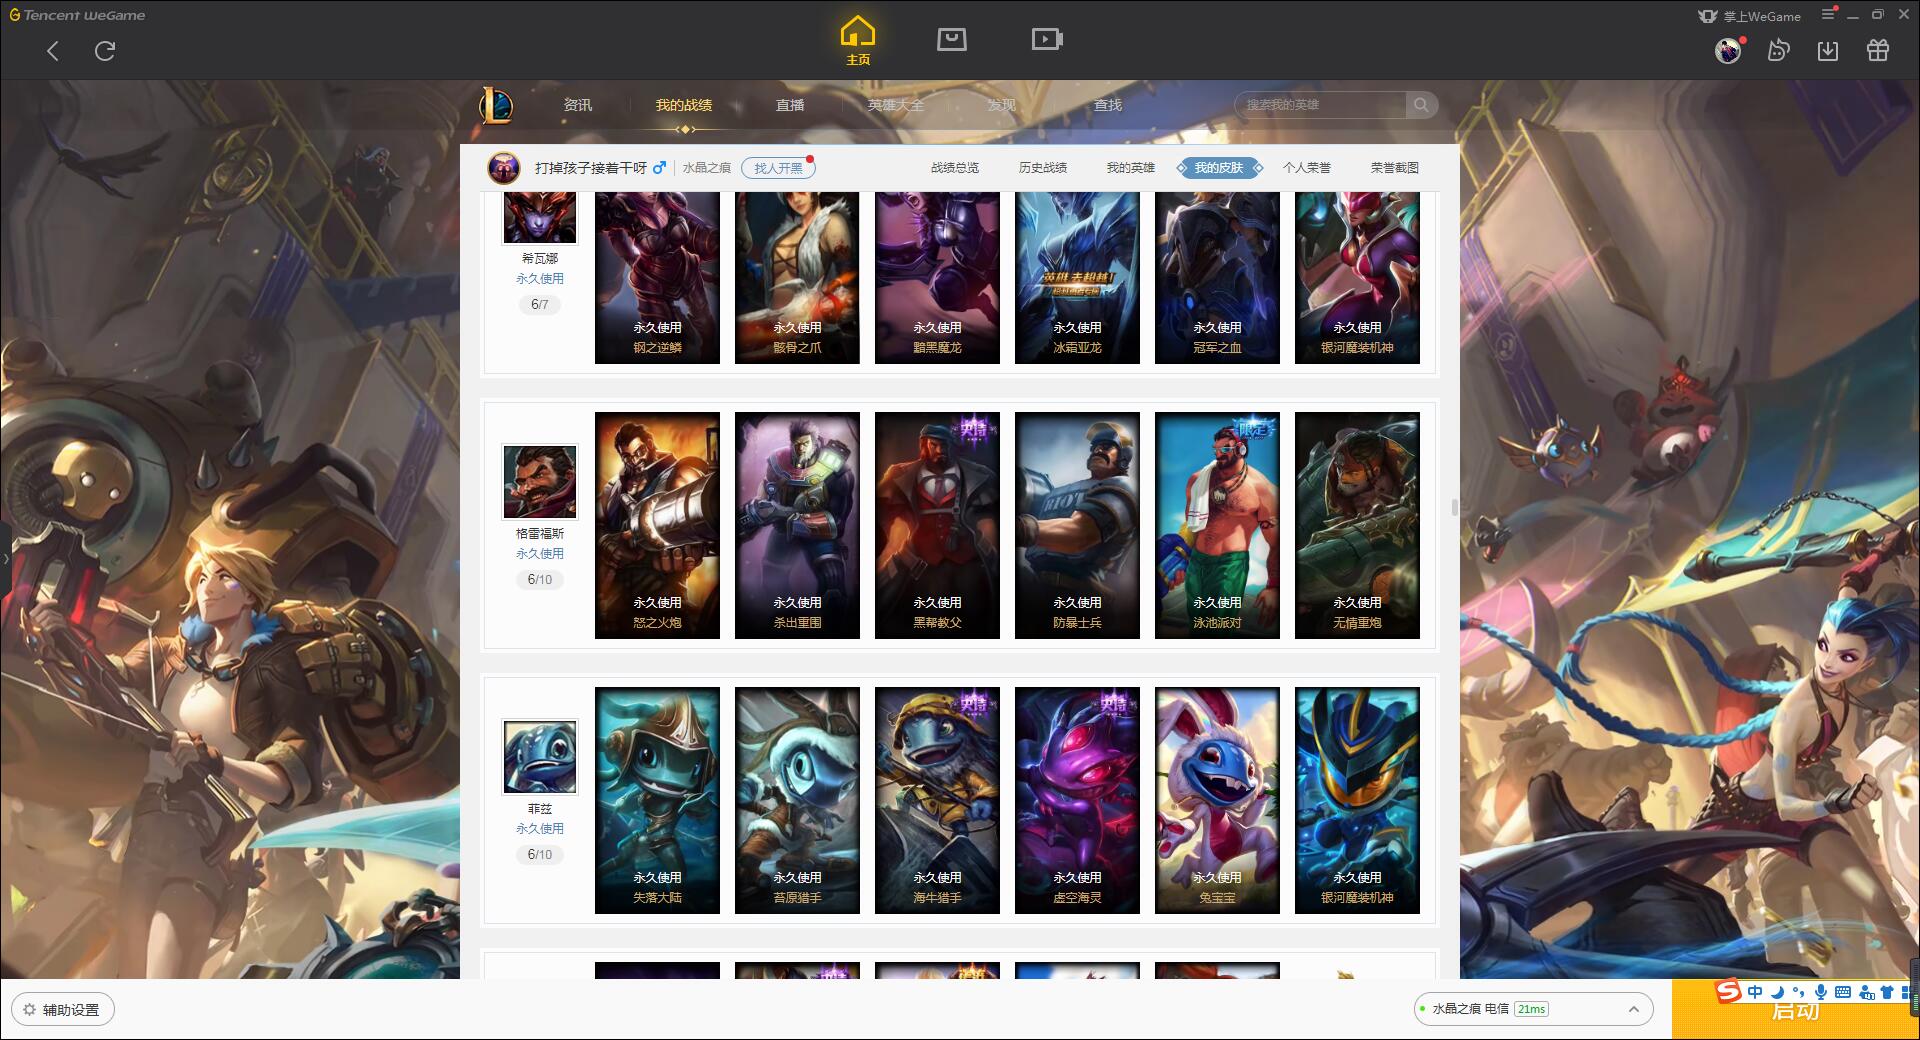Click the male gender symbol icon
The height and width of the screenshot is (1040, 1920).
(x=659, y=168)
